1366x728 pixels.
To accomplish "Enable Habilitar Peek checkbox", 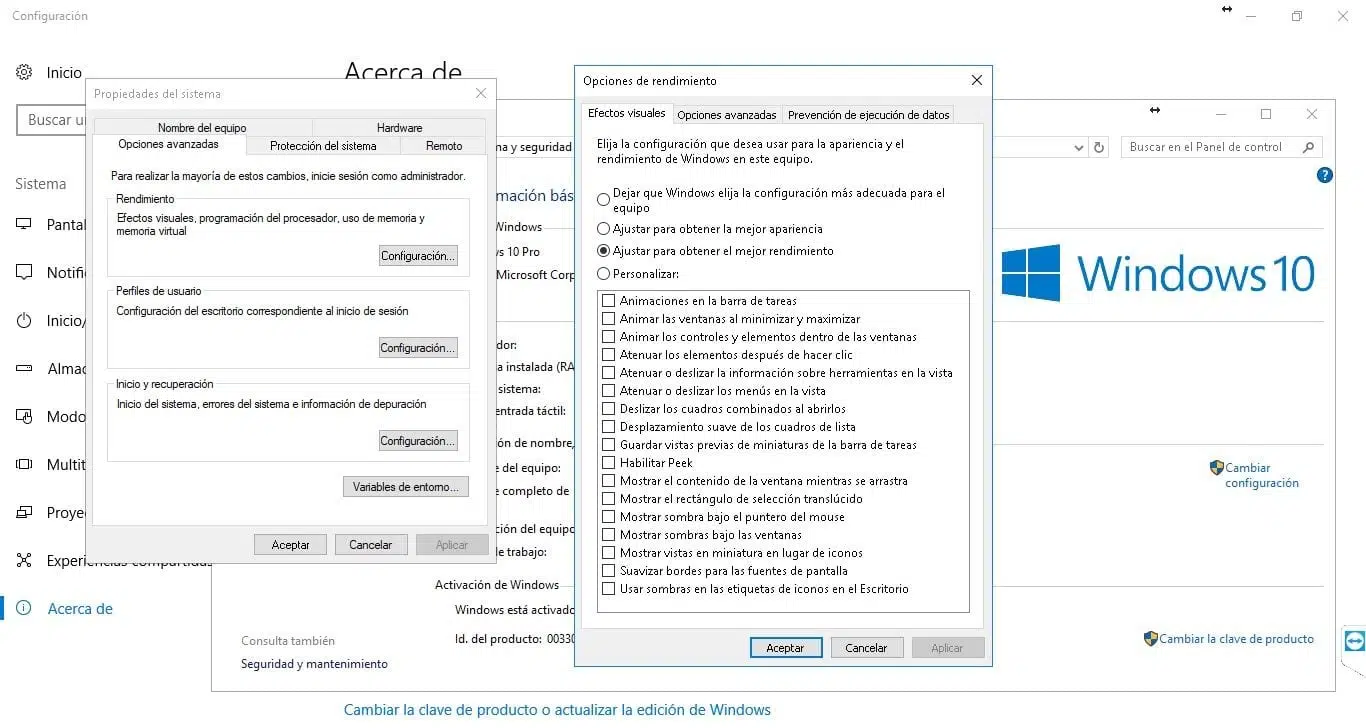I will pos(608,462).
